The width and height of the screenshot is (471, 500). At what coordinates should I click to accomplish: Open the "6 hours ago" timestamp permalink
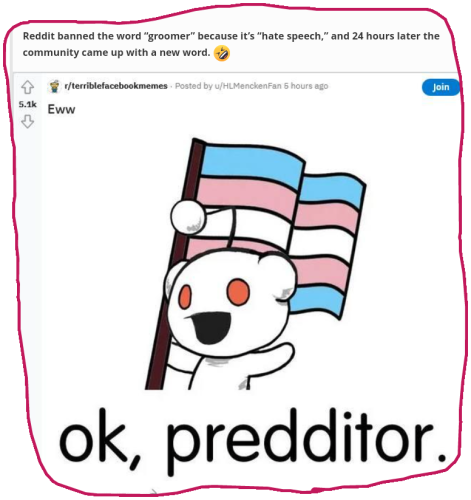306,86
